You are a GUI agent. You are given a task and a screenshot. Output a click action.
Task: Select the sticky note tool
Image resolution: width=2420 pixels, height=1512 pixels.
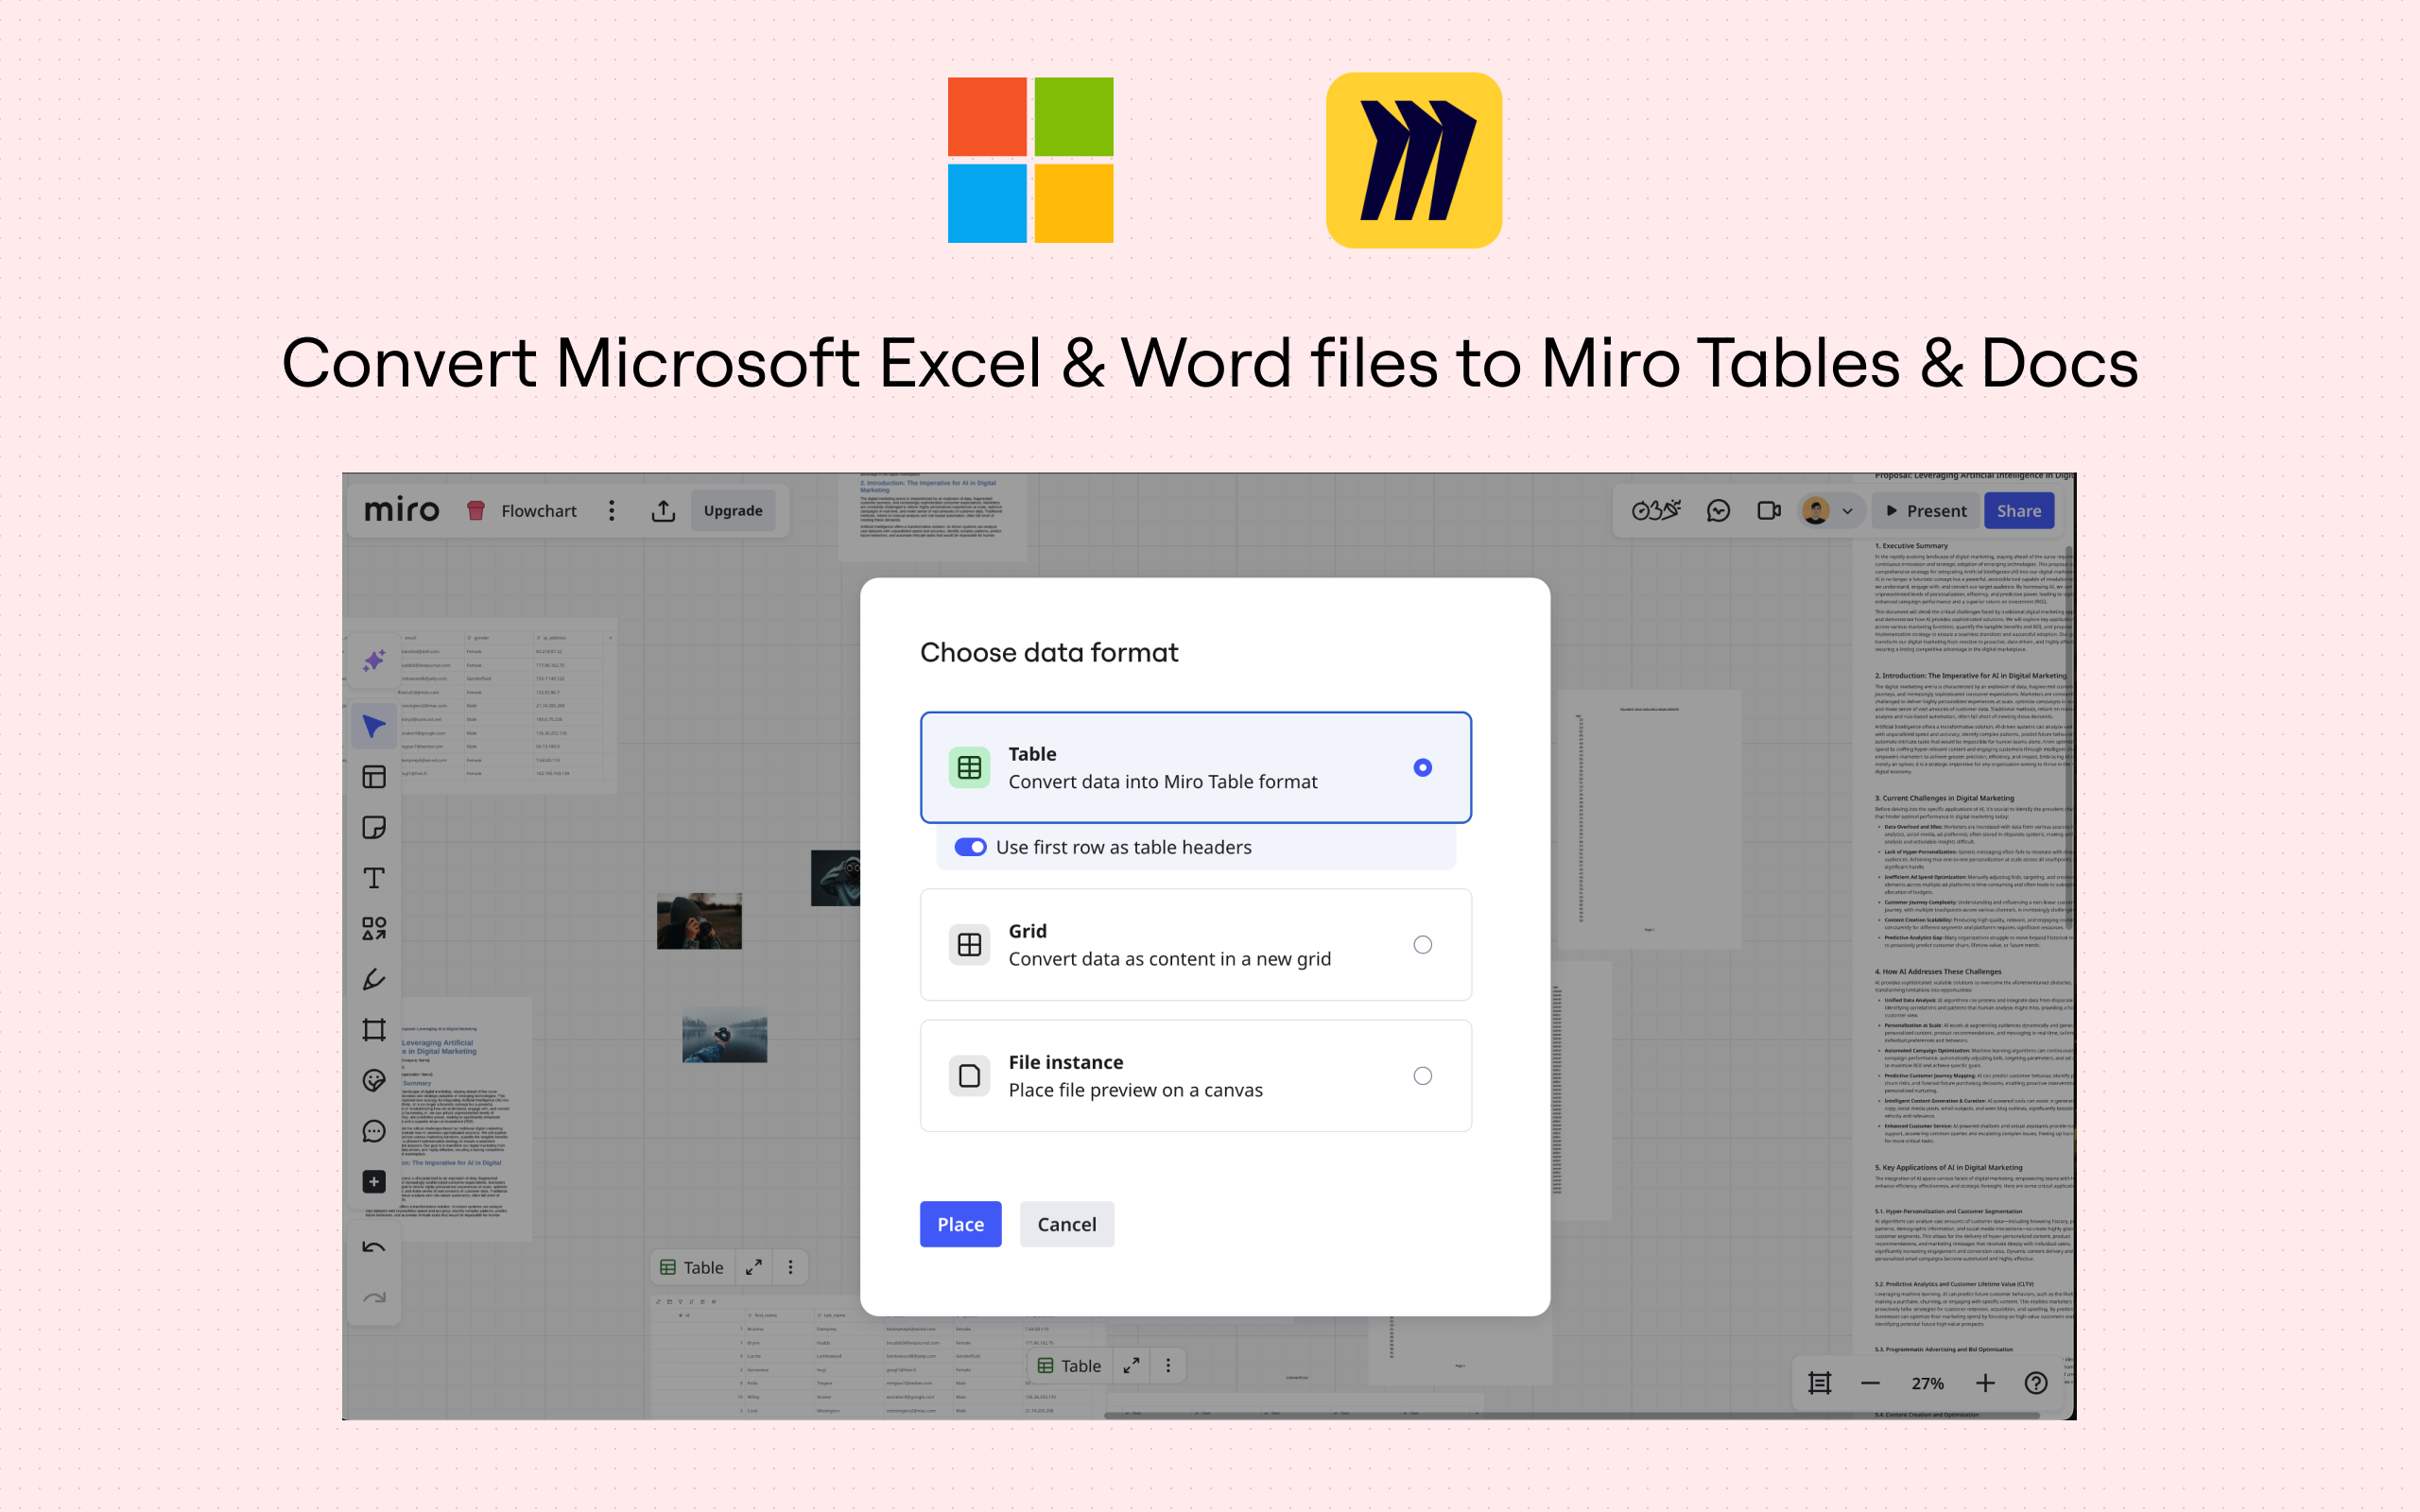(x=374, y=827)
